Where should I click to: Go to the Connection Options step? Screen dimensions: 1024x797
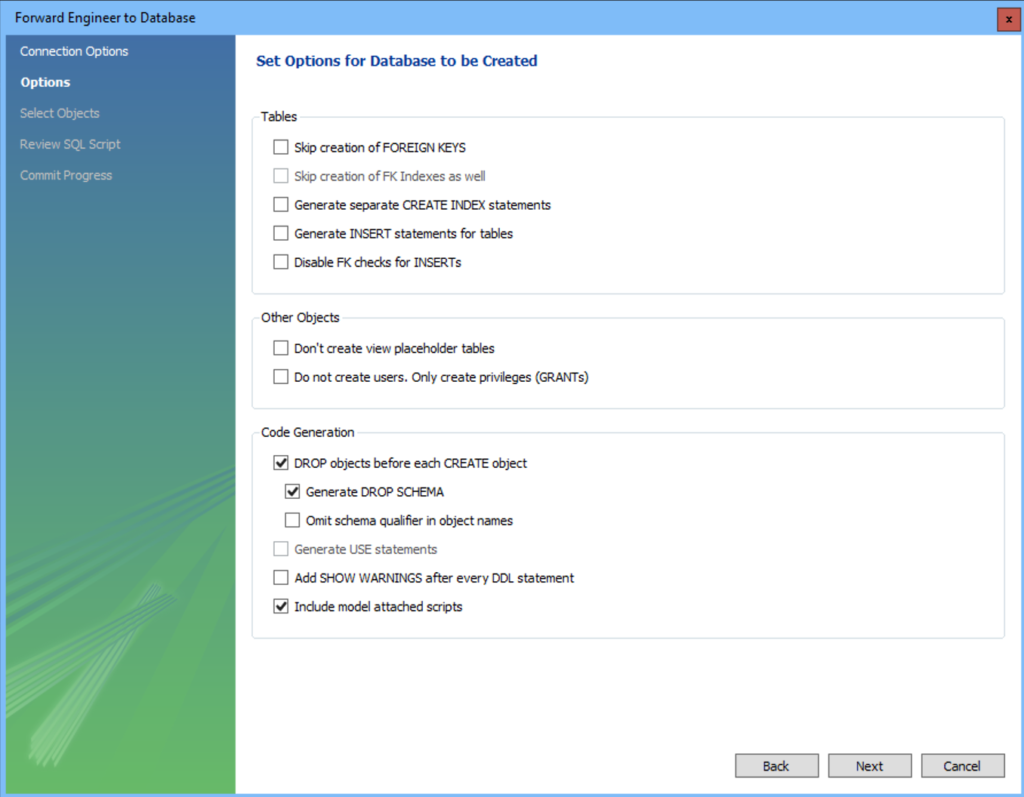click(74, 51)
